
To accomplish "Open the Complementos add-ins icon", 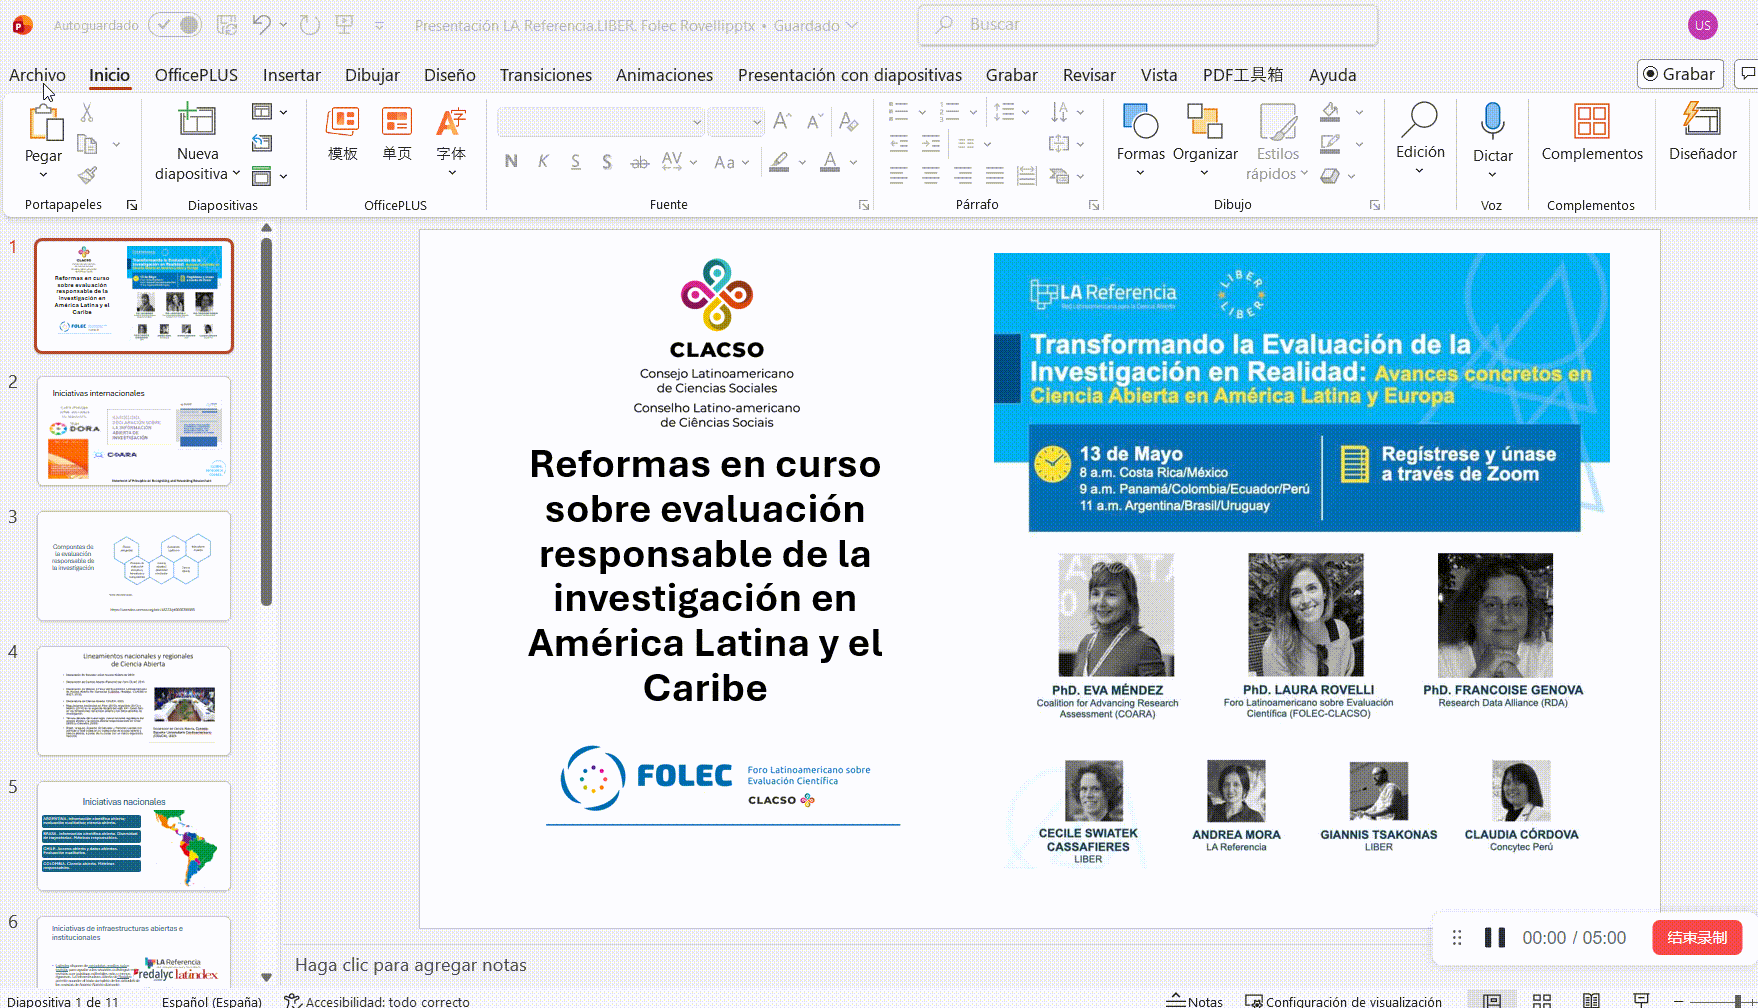I will tap(1591, 121).
